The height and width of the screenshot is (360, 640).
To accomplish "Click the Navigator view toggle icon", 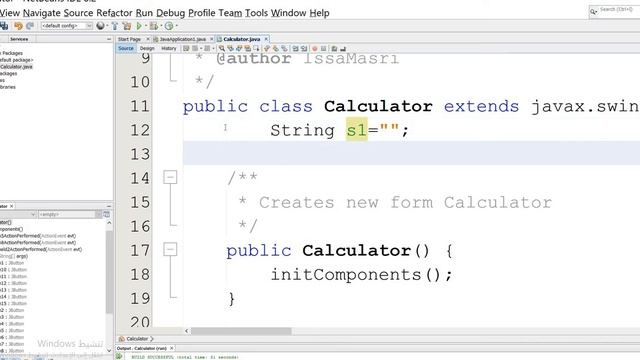I will 107,214.
